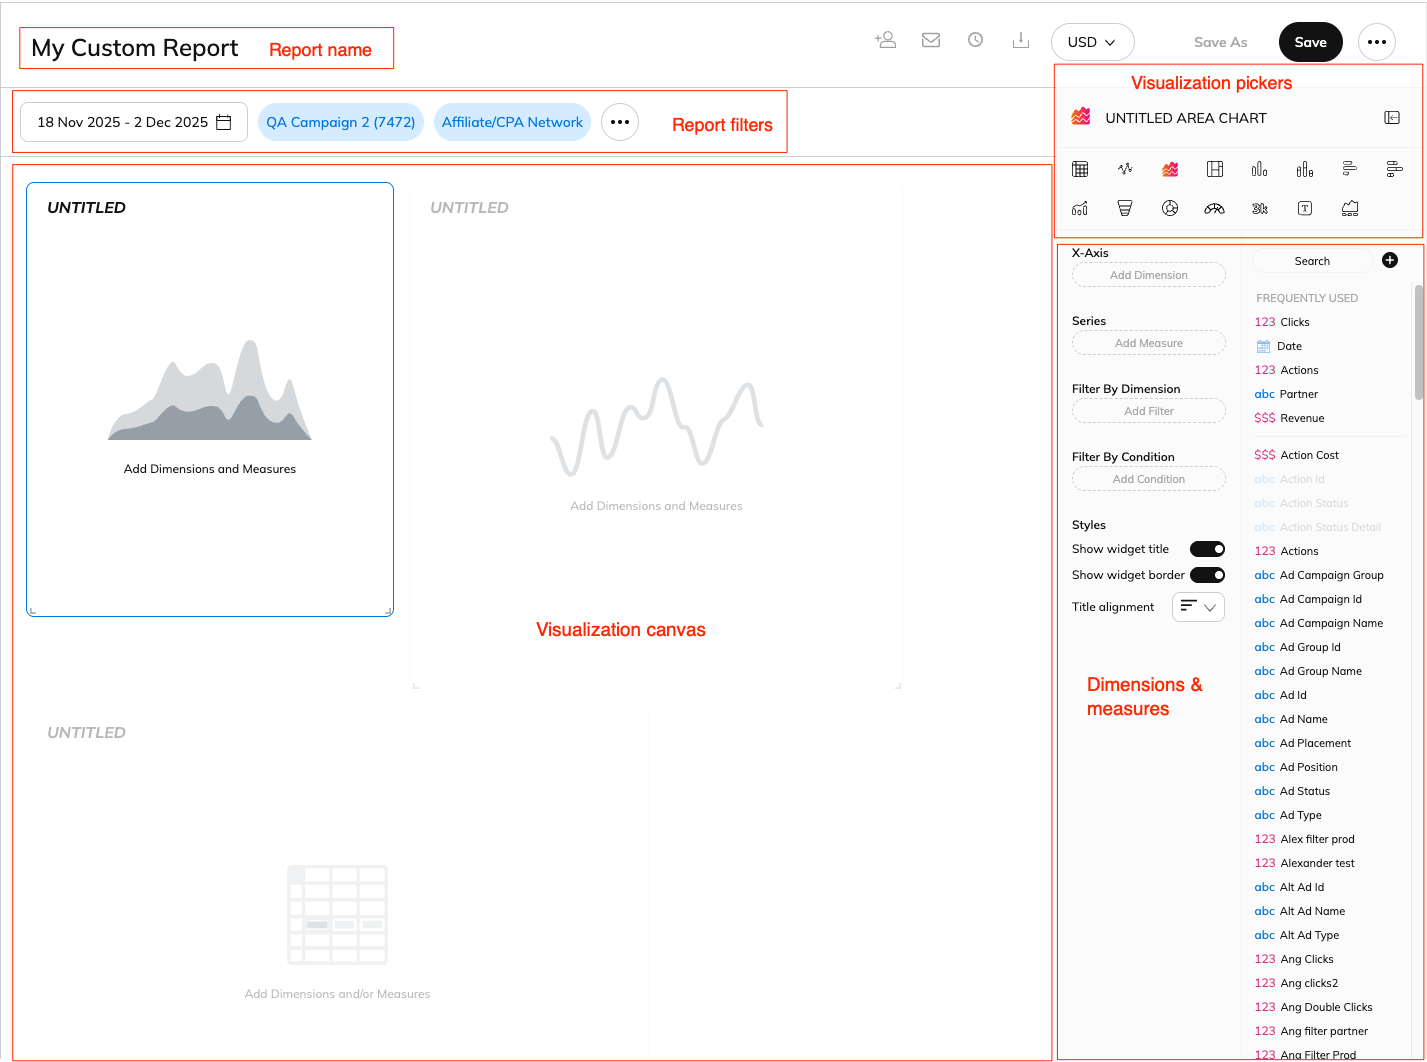Collapse the side panel using arrow icon
The image size is (1427, 1062).
point(1392,118)
